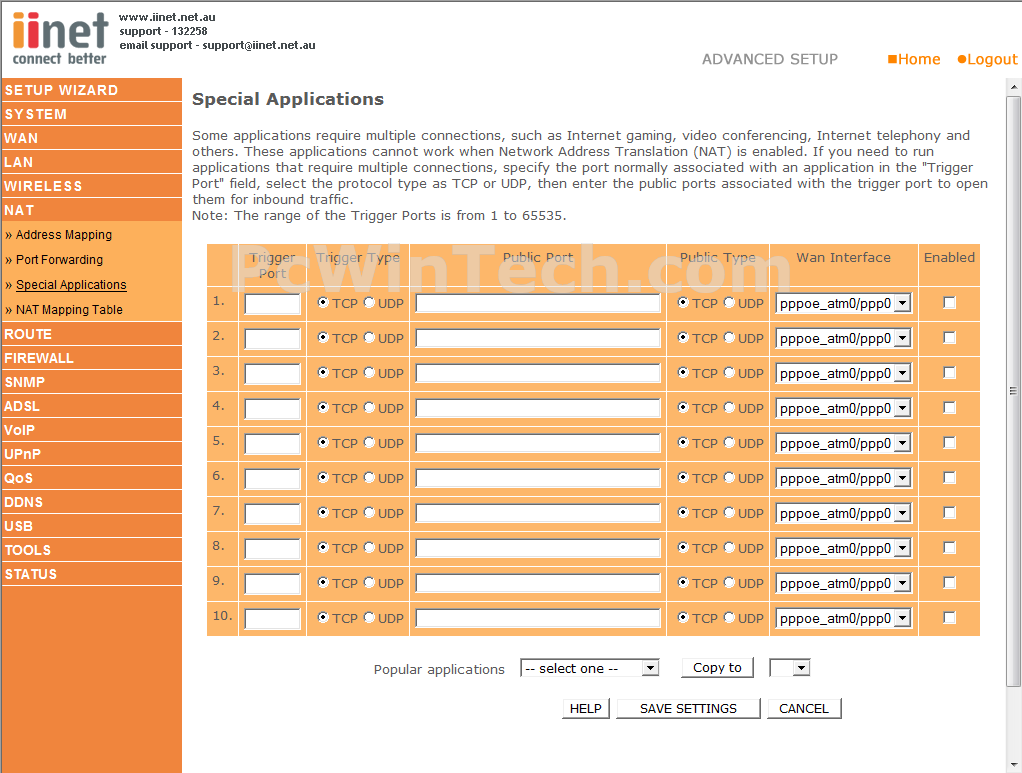This screenshot has height=773, width=1022.
Task: Select LAN in the sidebar
Action: point(91,162)
